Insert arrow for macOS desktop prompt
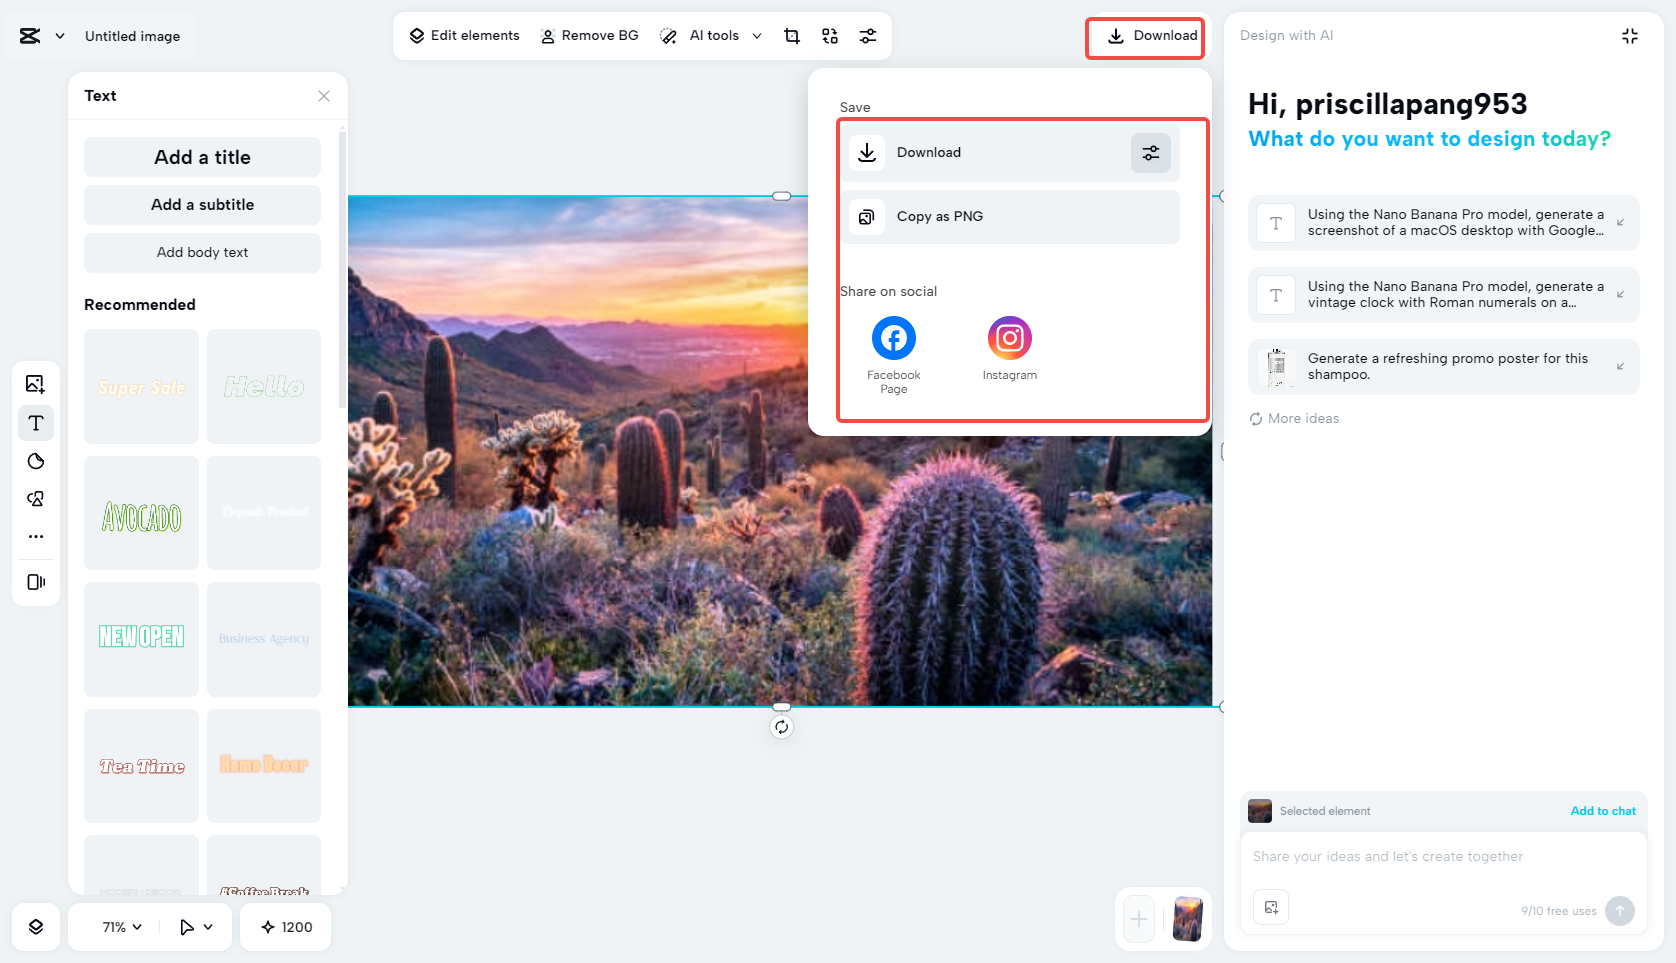This screenshot has width=1676, height=963. pyautogui.click(x=1620, y=223)
